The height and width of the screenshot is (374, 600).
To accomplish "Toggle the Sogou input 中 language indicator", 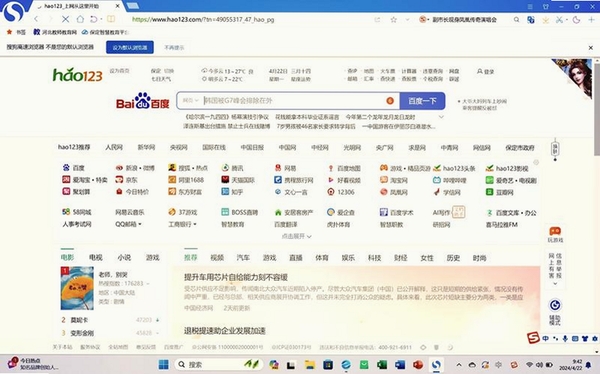I will [x=546, y=338].
